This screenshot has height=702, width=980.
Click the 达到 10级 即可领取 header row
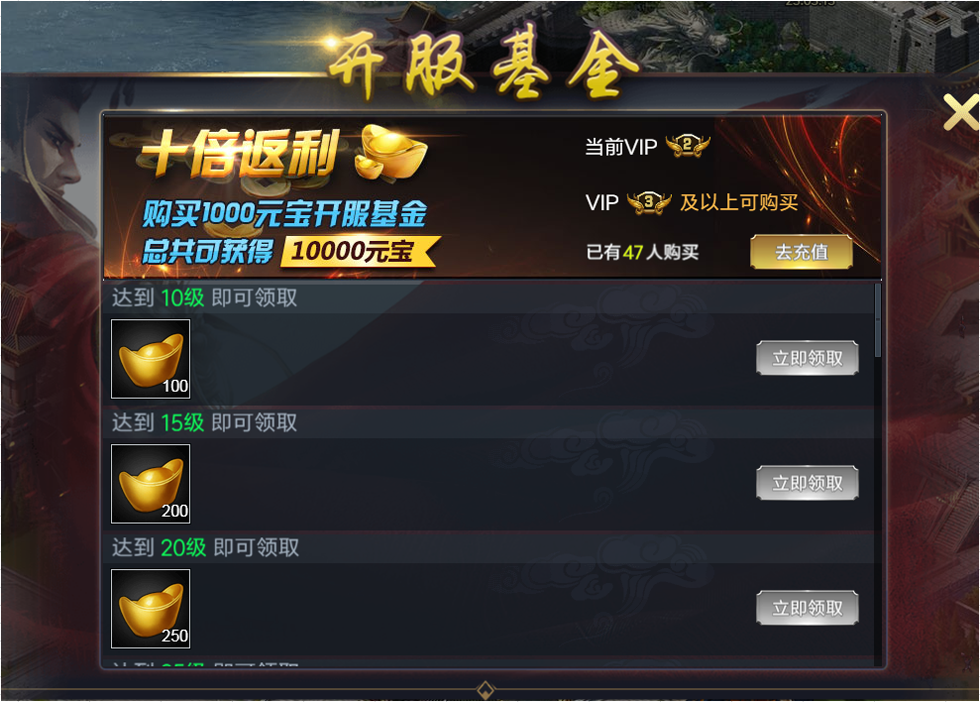tap(488, 298)
